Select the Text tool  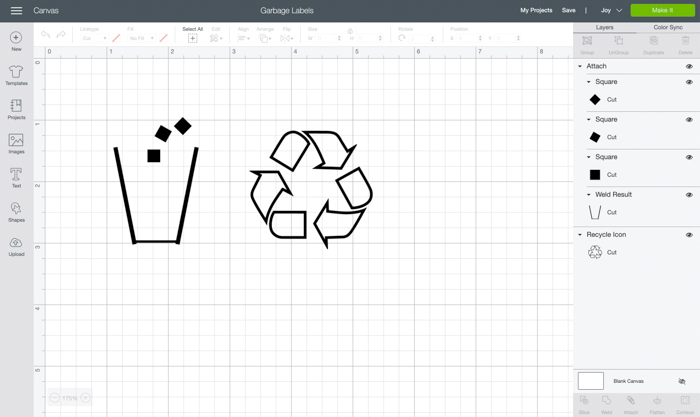coord(16,178)
